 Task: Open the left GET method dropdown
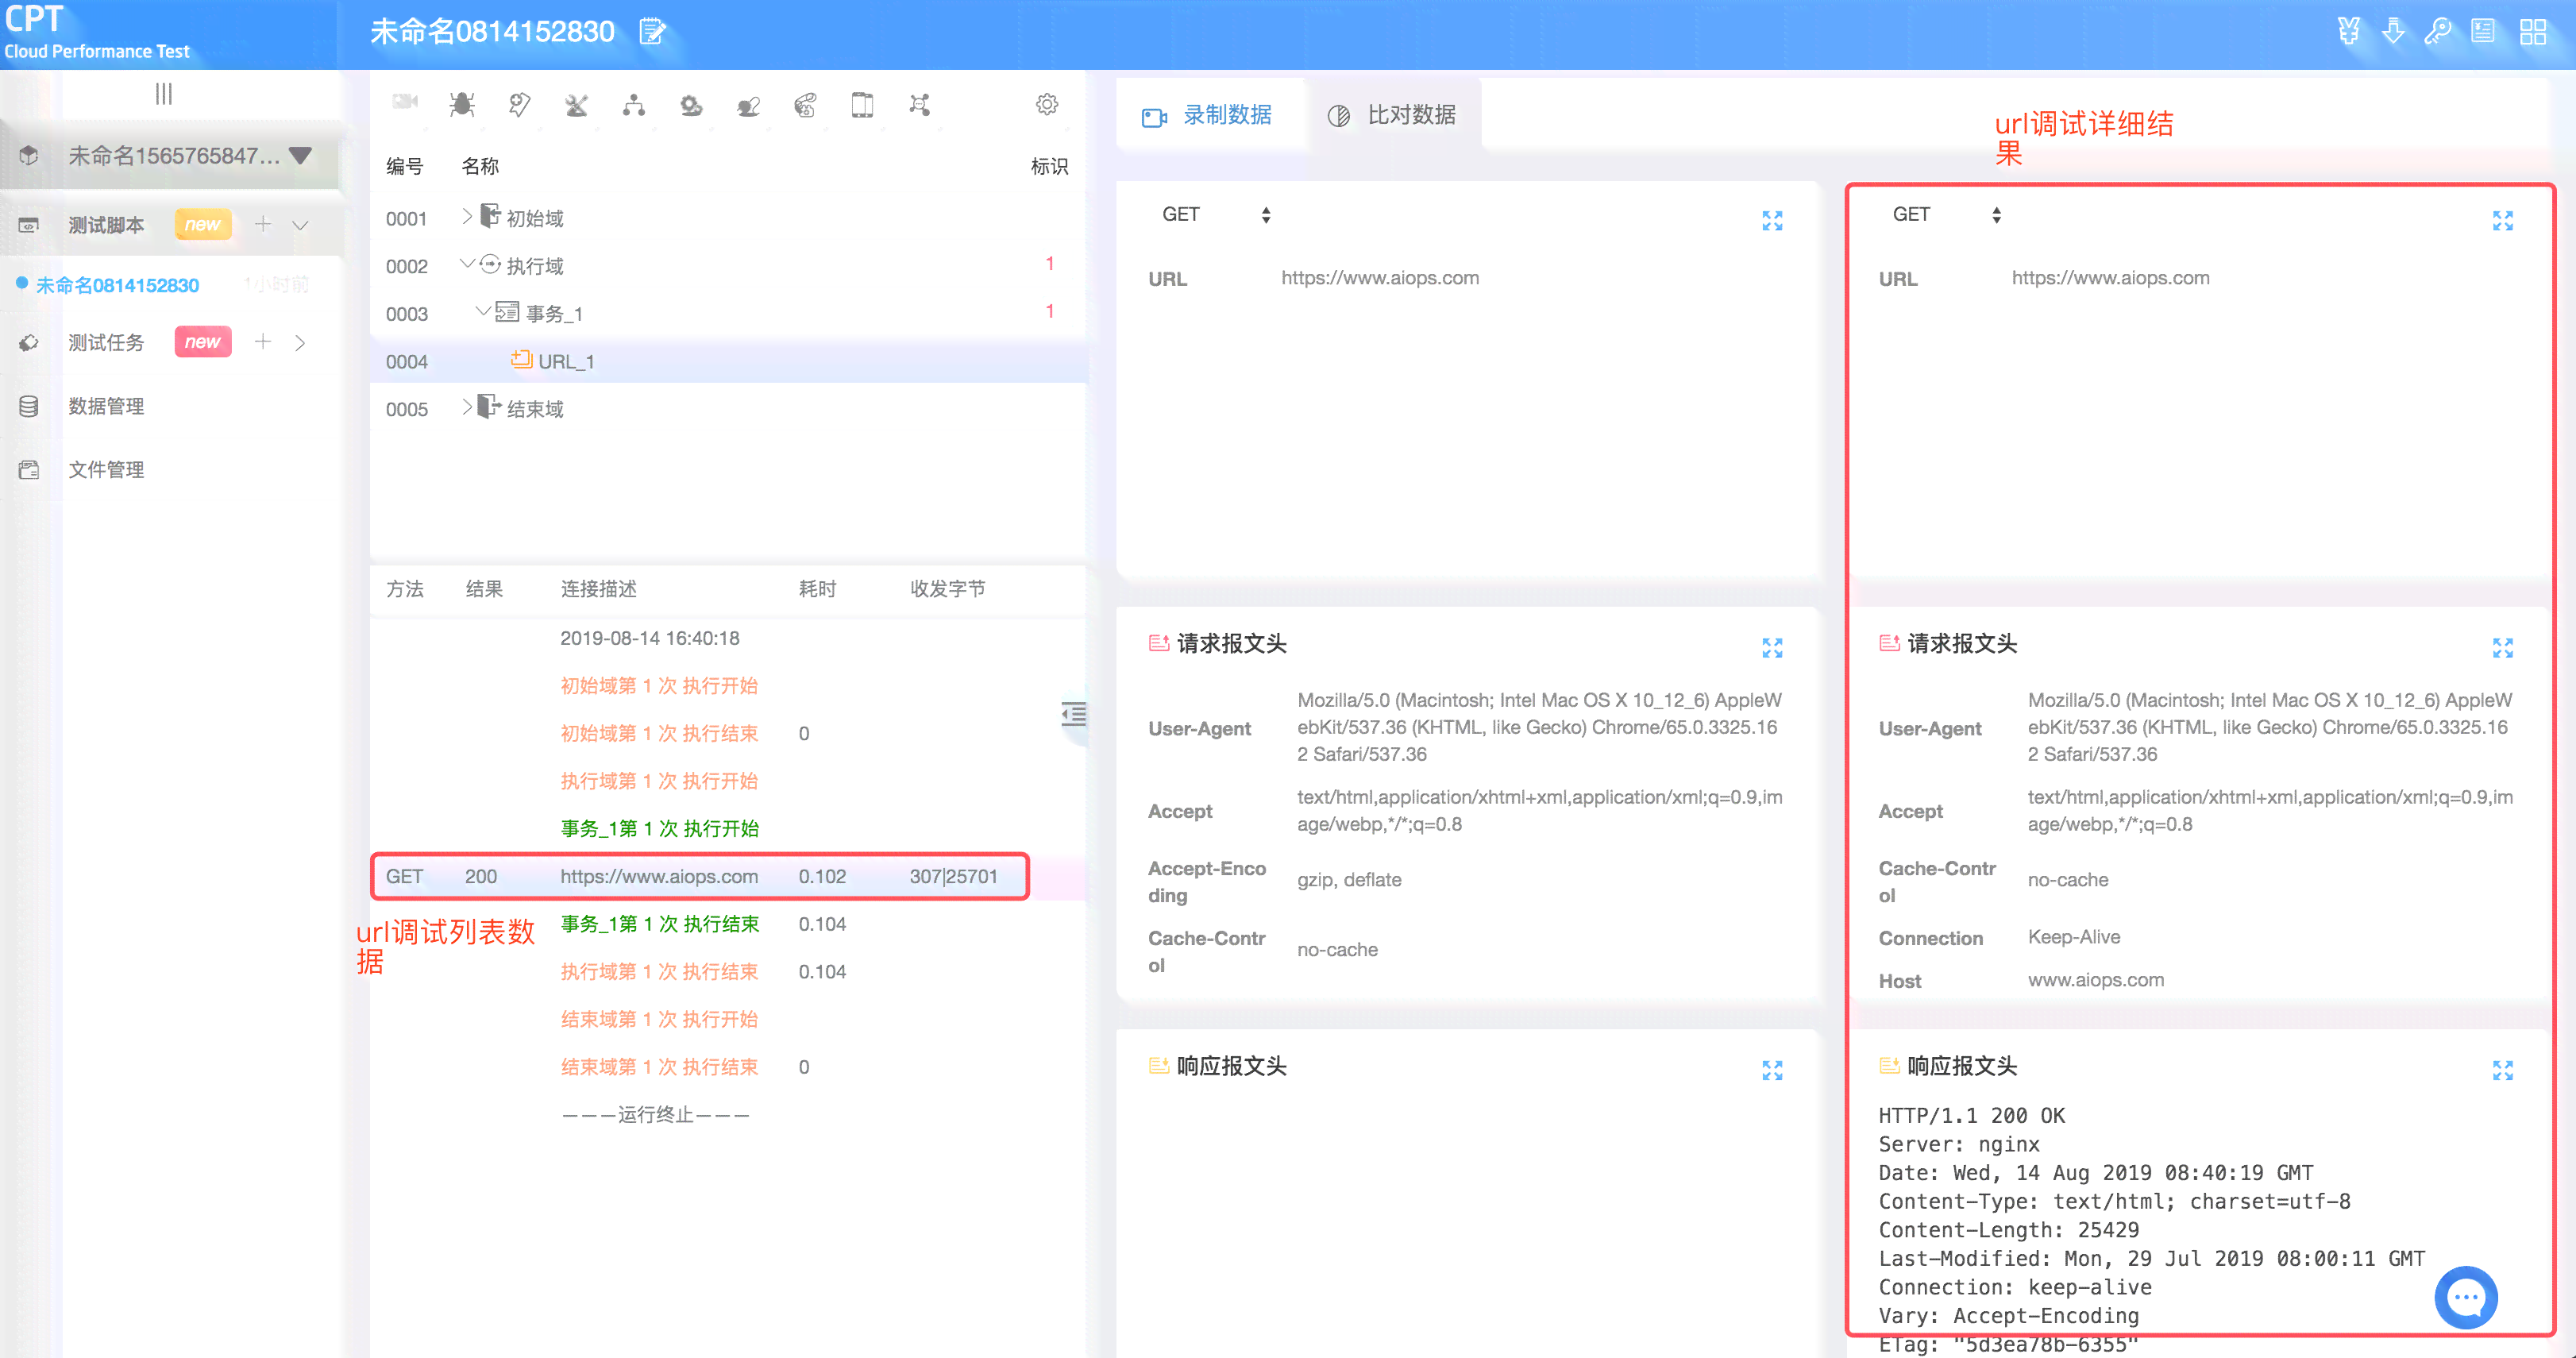click(1216, 214)
